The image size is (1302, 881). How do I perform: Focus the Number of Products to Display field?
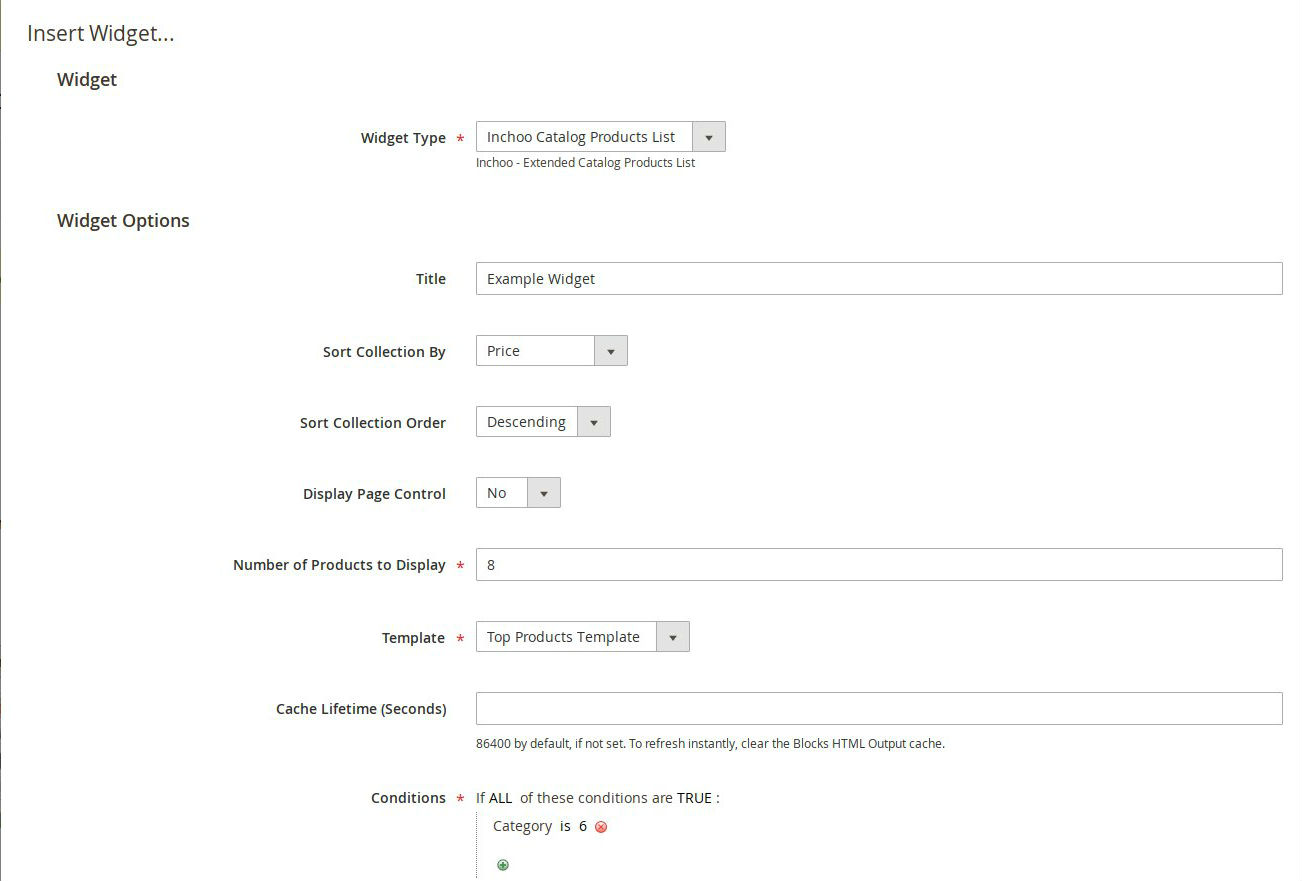point(879,565)
